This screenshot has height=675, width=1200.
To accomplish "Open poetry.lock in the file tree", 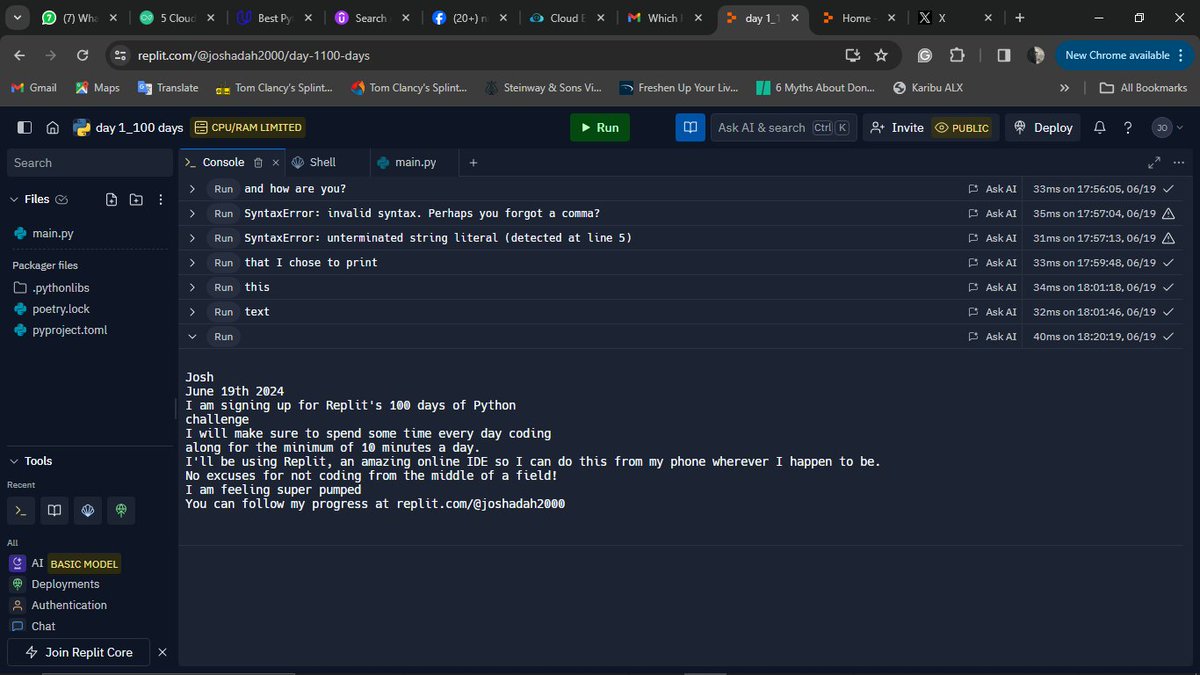I will 61,309.
